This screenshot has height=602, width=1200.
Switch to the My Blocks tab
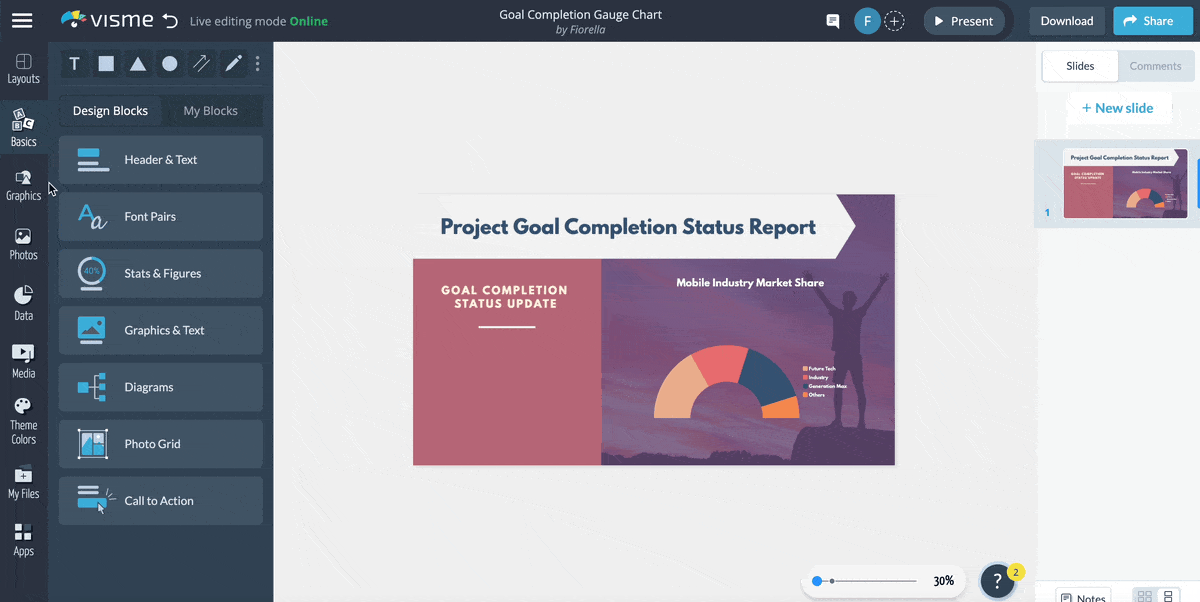[212, 110]
